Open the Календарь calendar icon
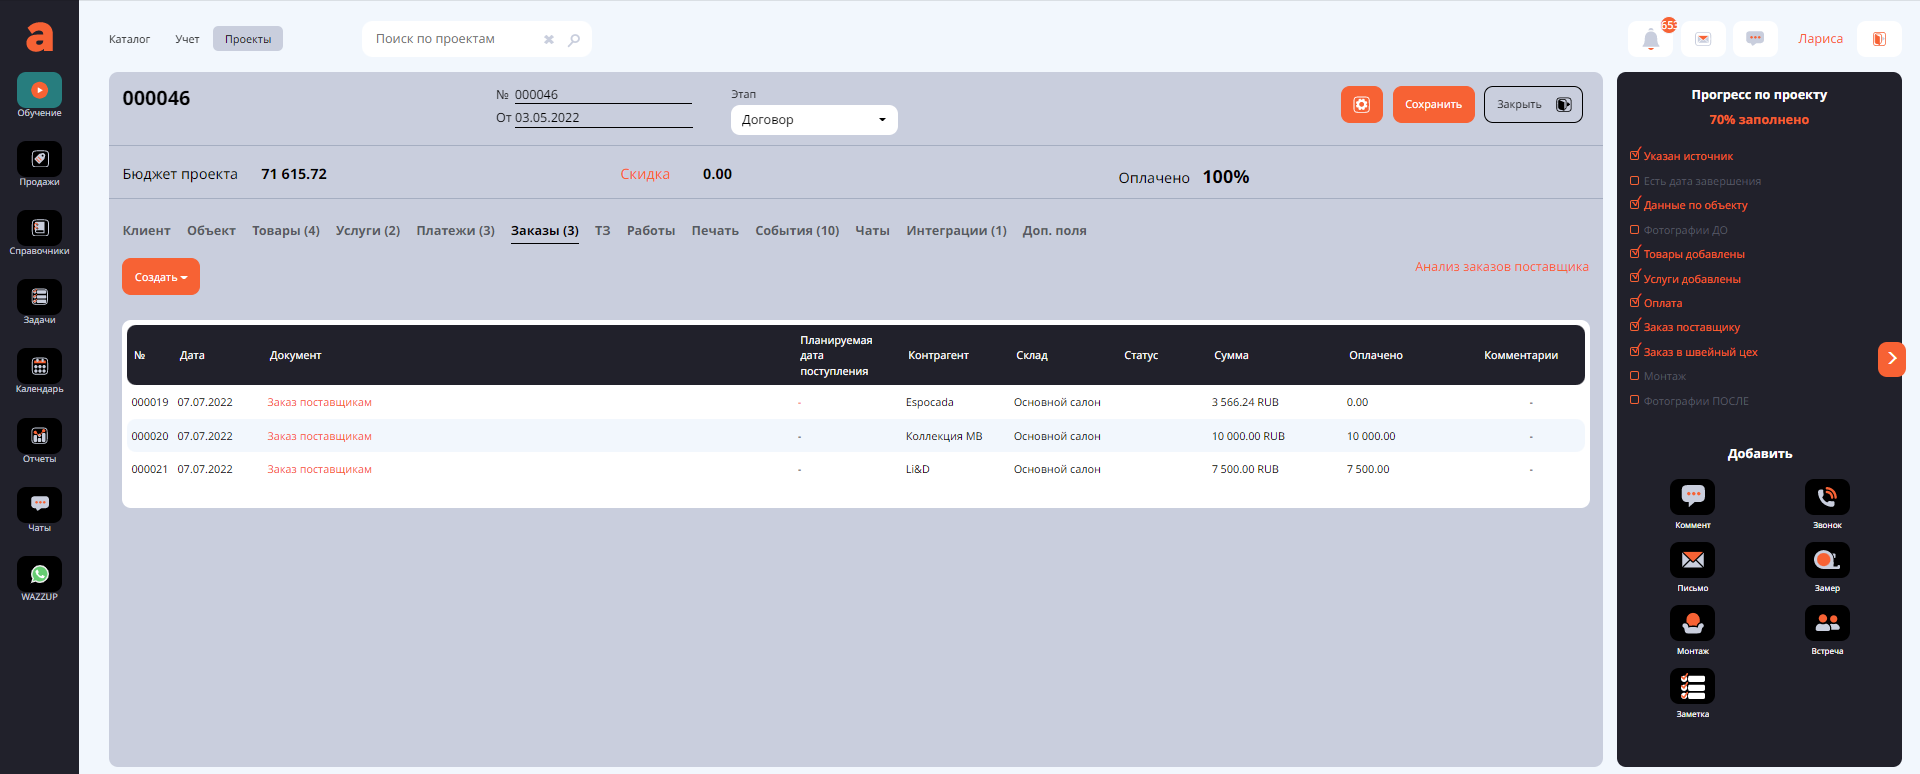This screenshot has width=1920, height=774. (39, 367)
